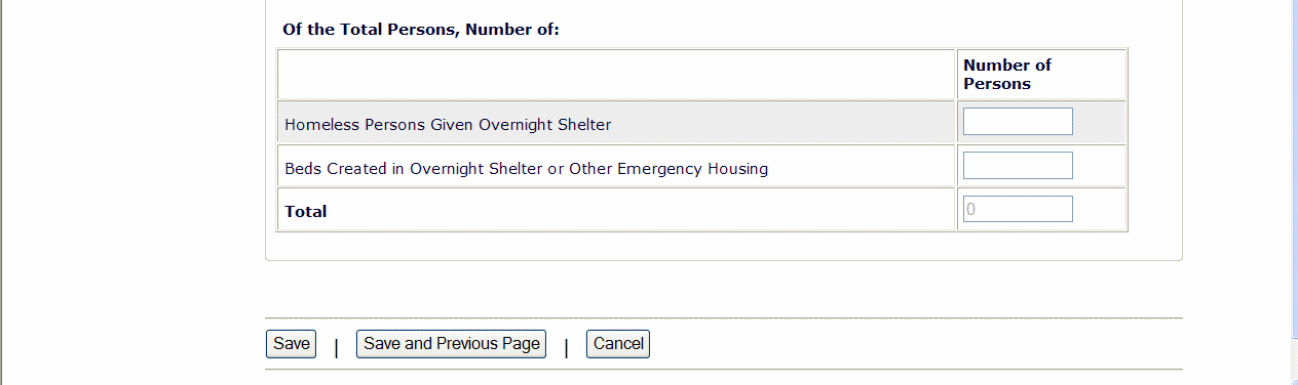Click the 'Number of Persons' column header
This screenshot has height=385, width=1298.
1007,75
